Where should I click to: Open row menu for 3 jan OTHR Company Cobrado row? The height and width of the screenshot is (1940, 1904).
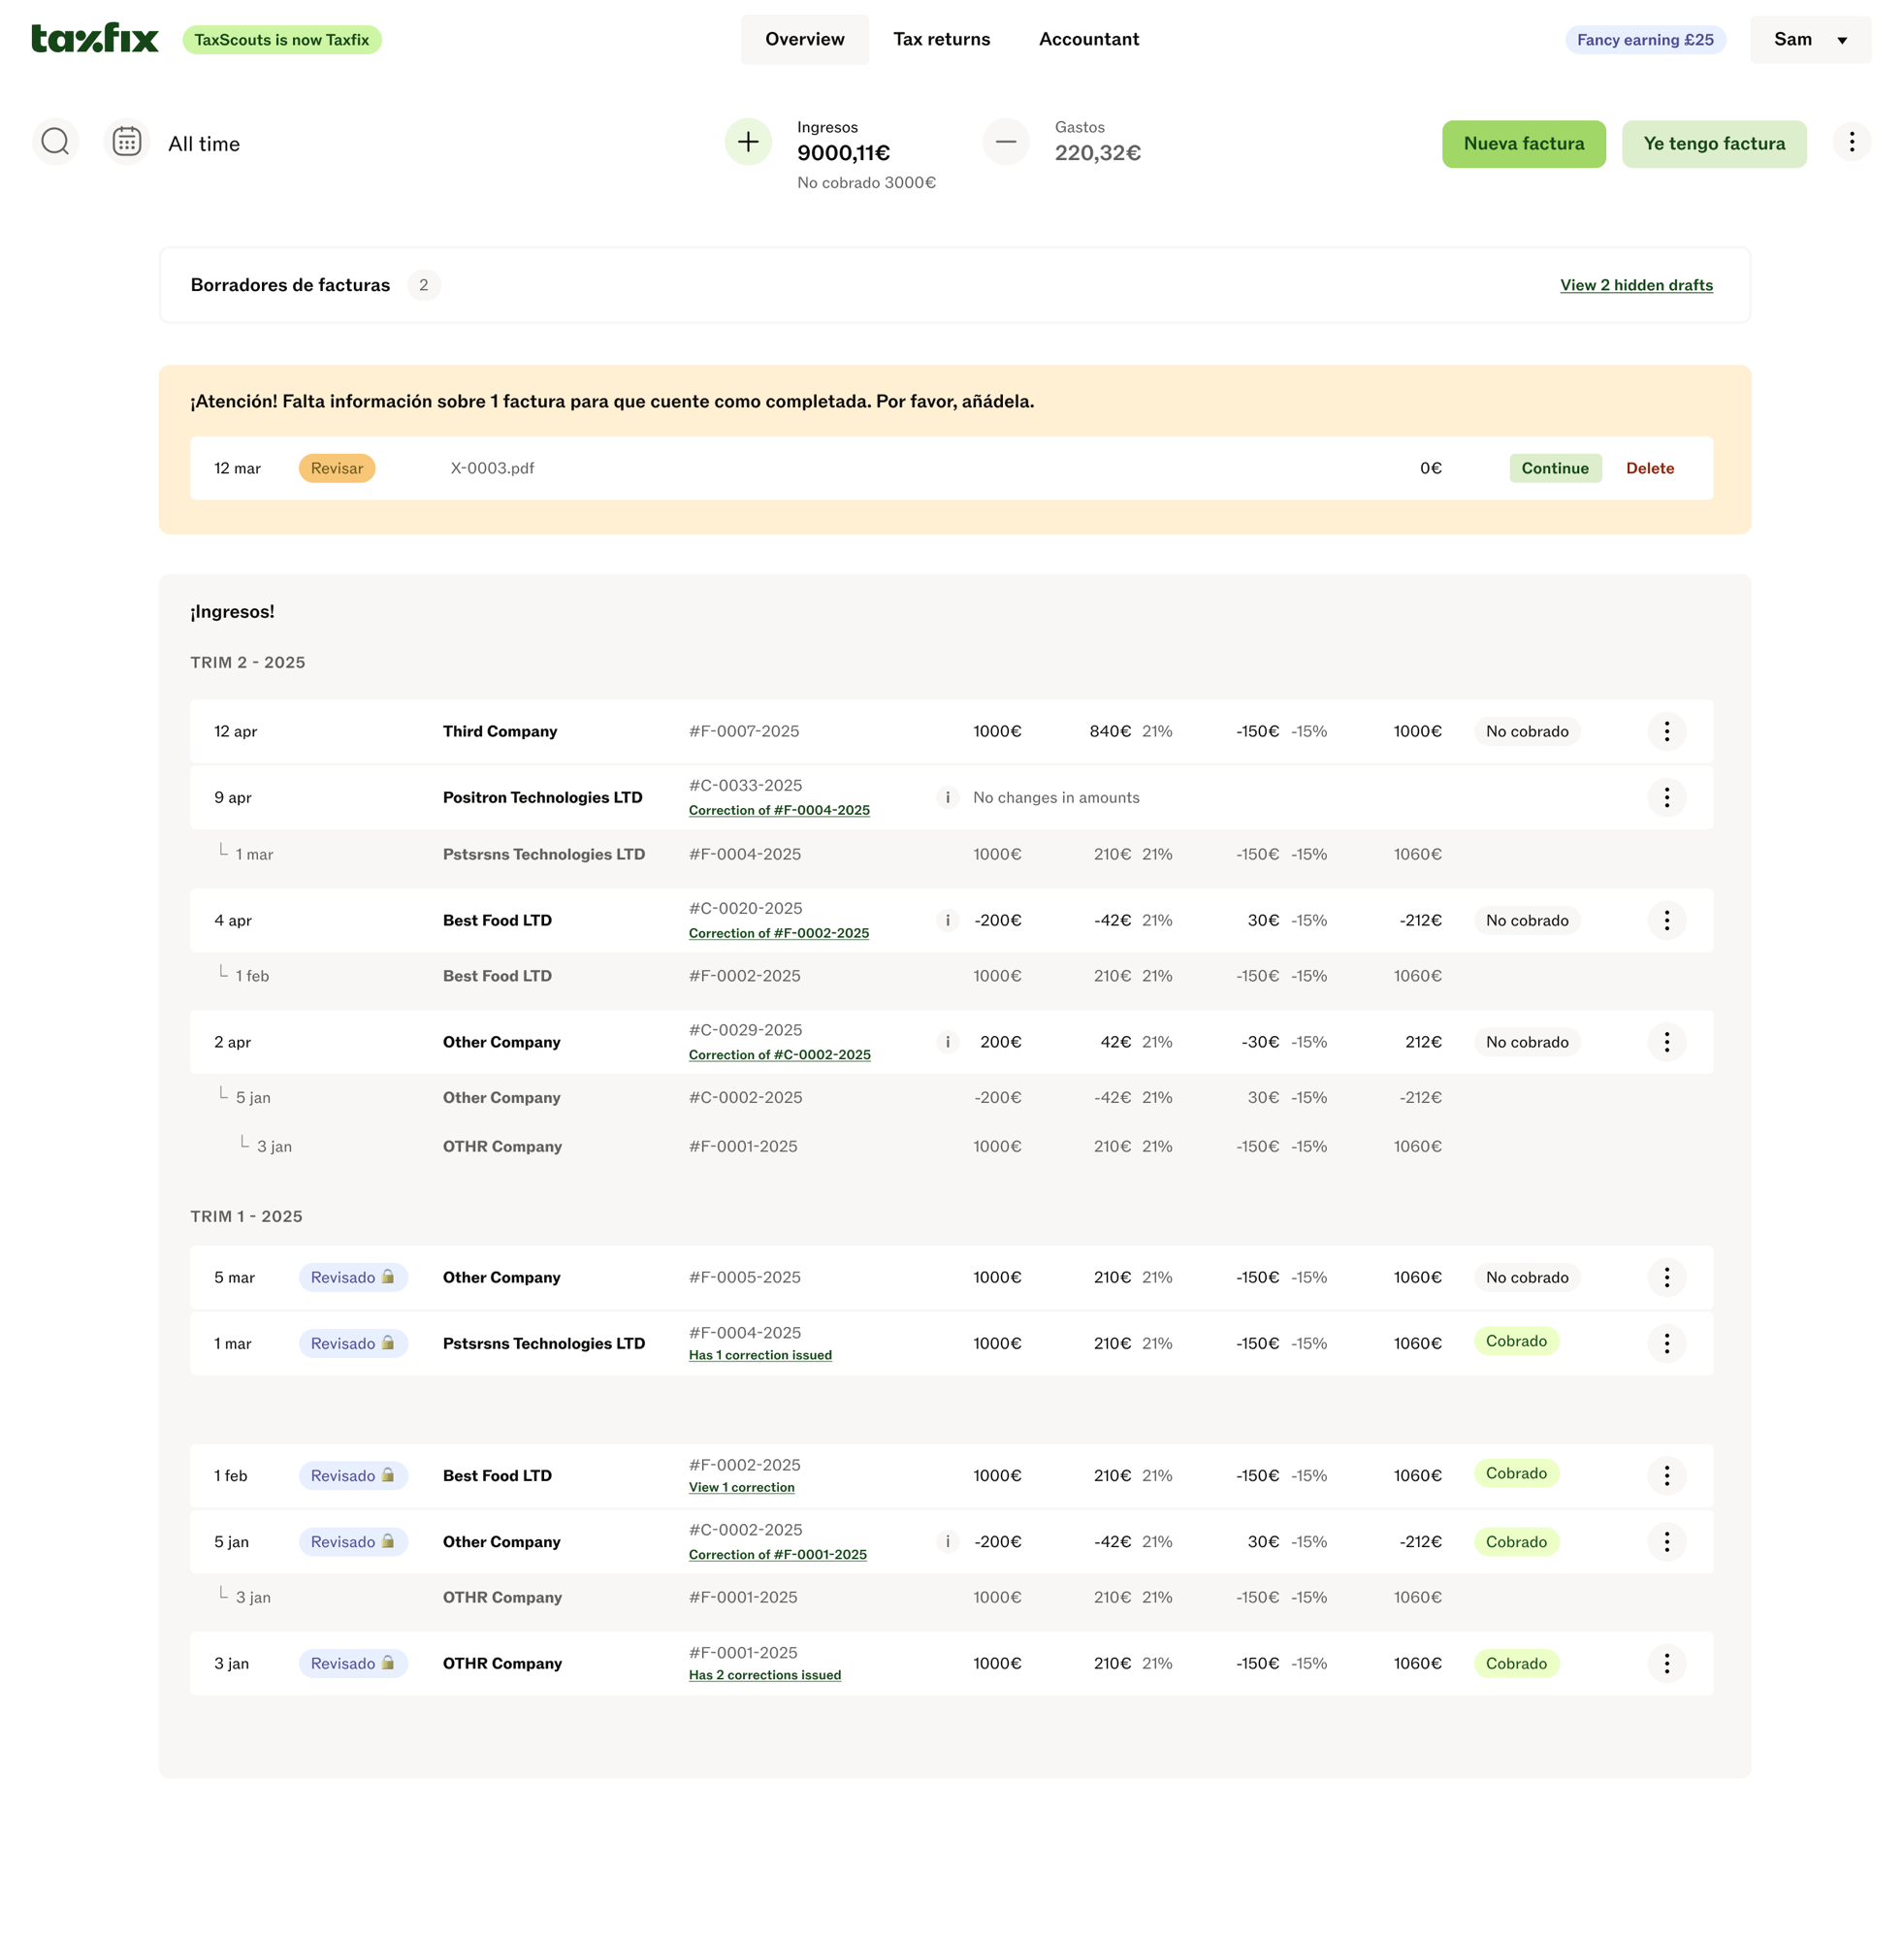tap(1666, 1663)
